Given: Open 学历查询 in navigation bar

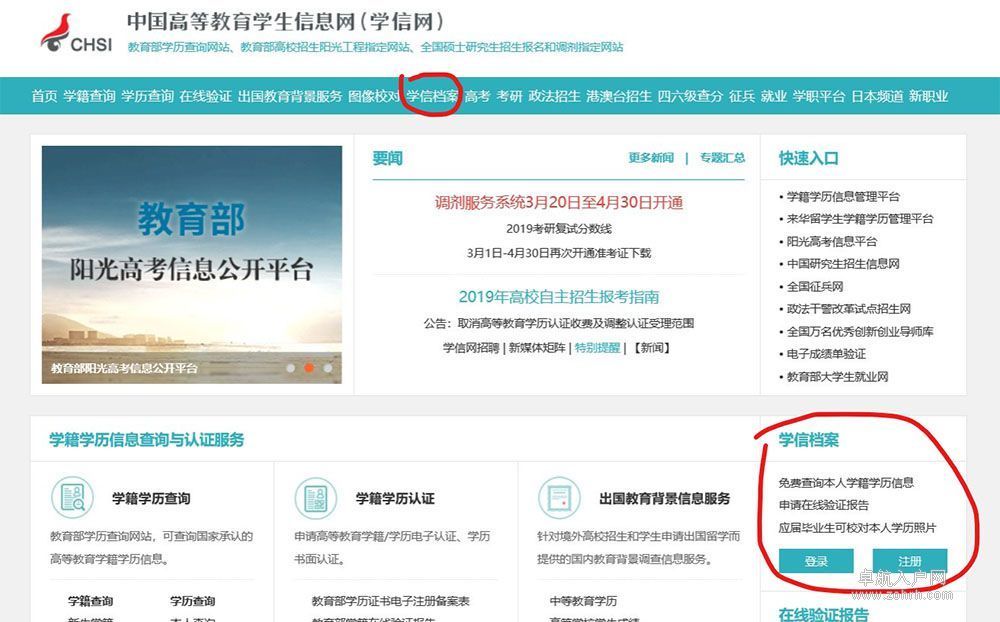Looking at the screenshot, I should 147,96.
